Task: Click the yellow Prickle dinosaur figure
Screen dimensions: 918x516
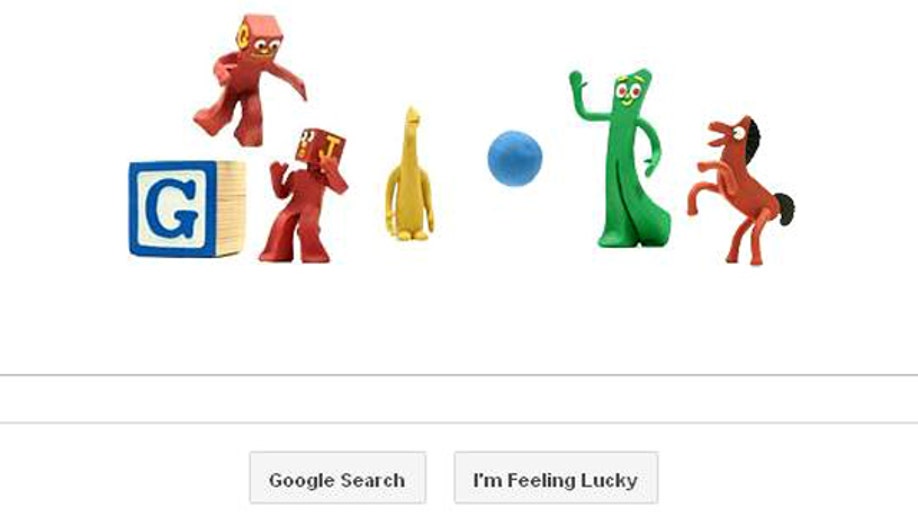Action: (x=410, y=174)
